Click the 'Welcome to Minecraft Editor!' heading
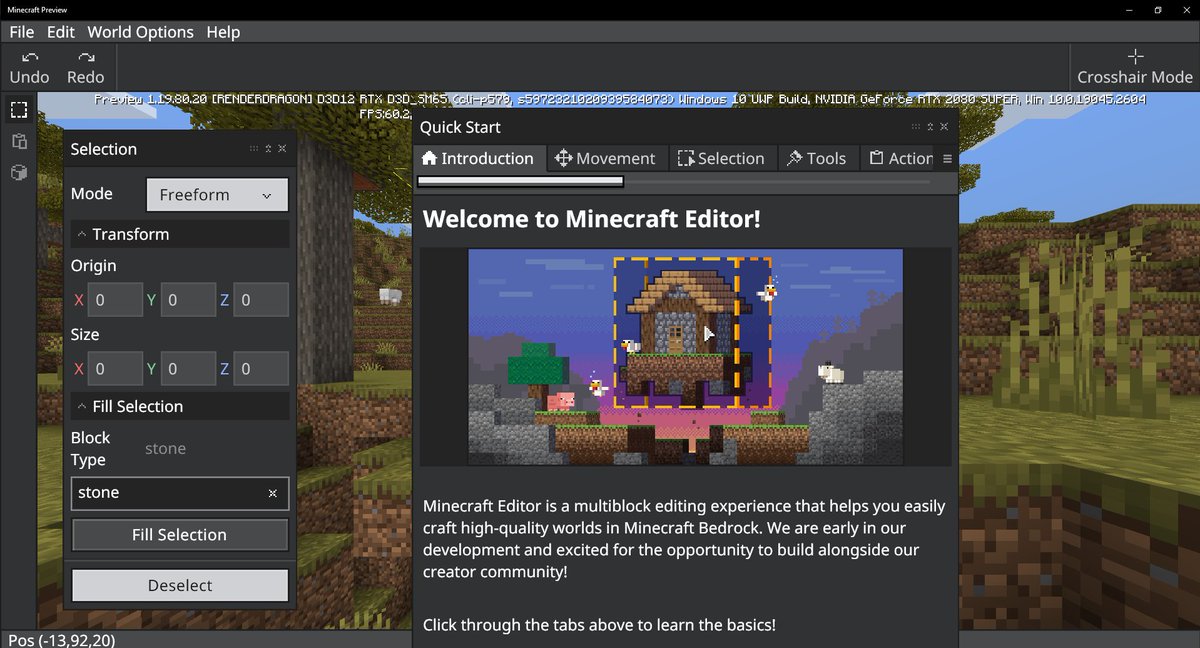The width and height of the screenshot is (1200, 648). pyautogui.click(x=592, y=218)
